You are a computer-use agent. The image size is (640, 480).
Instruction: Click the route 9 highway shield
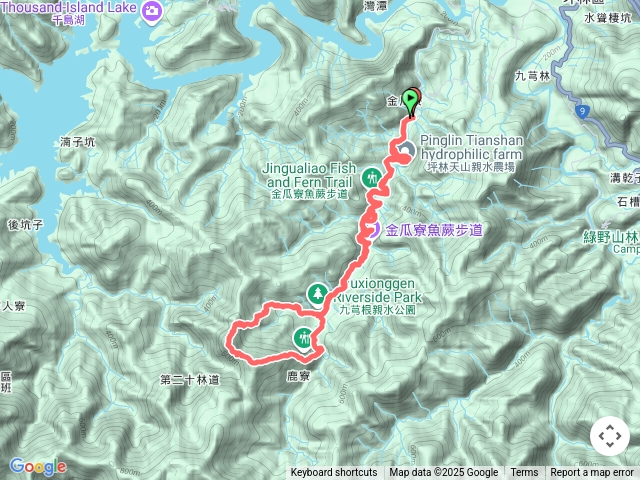coord(582,111)
